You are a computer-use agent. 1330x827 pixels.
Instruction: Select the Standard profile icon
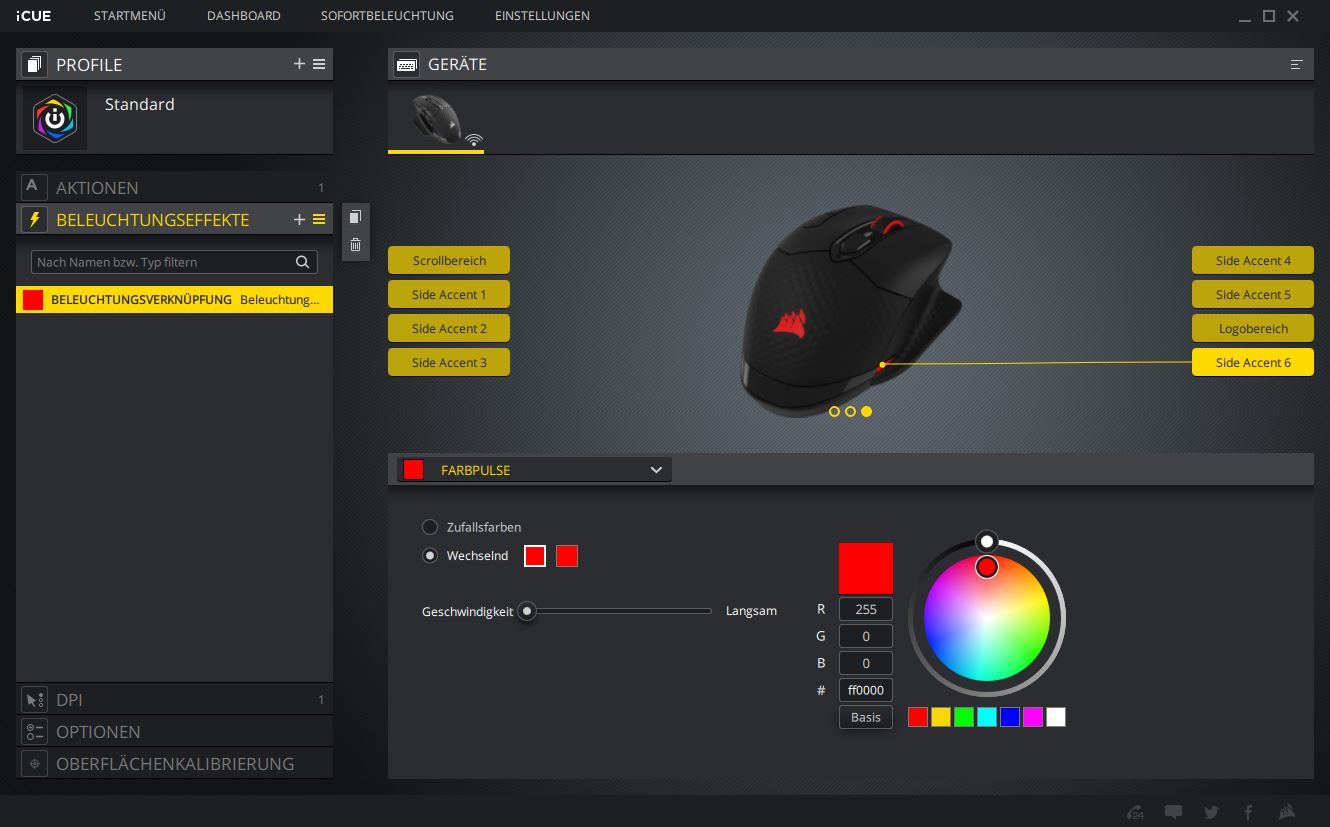pyautogui.click(x=55, y=119)
